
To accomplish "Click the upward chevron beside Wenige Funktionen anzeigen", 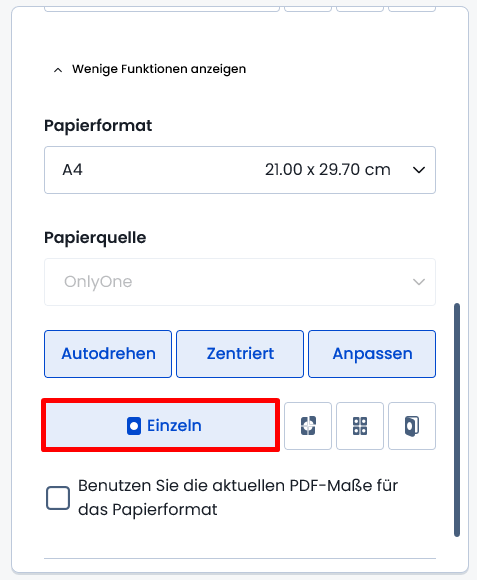I will pyautogui.click(x=58, y=70).
